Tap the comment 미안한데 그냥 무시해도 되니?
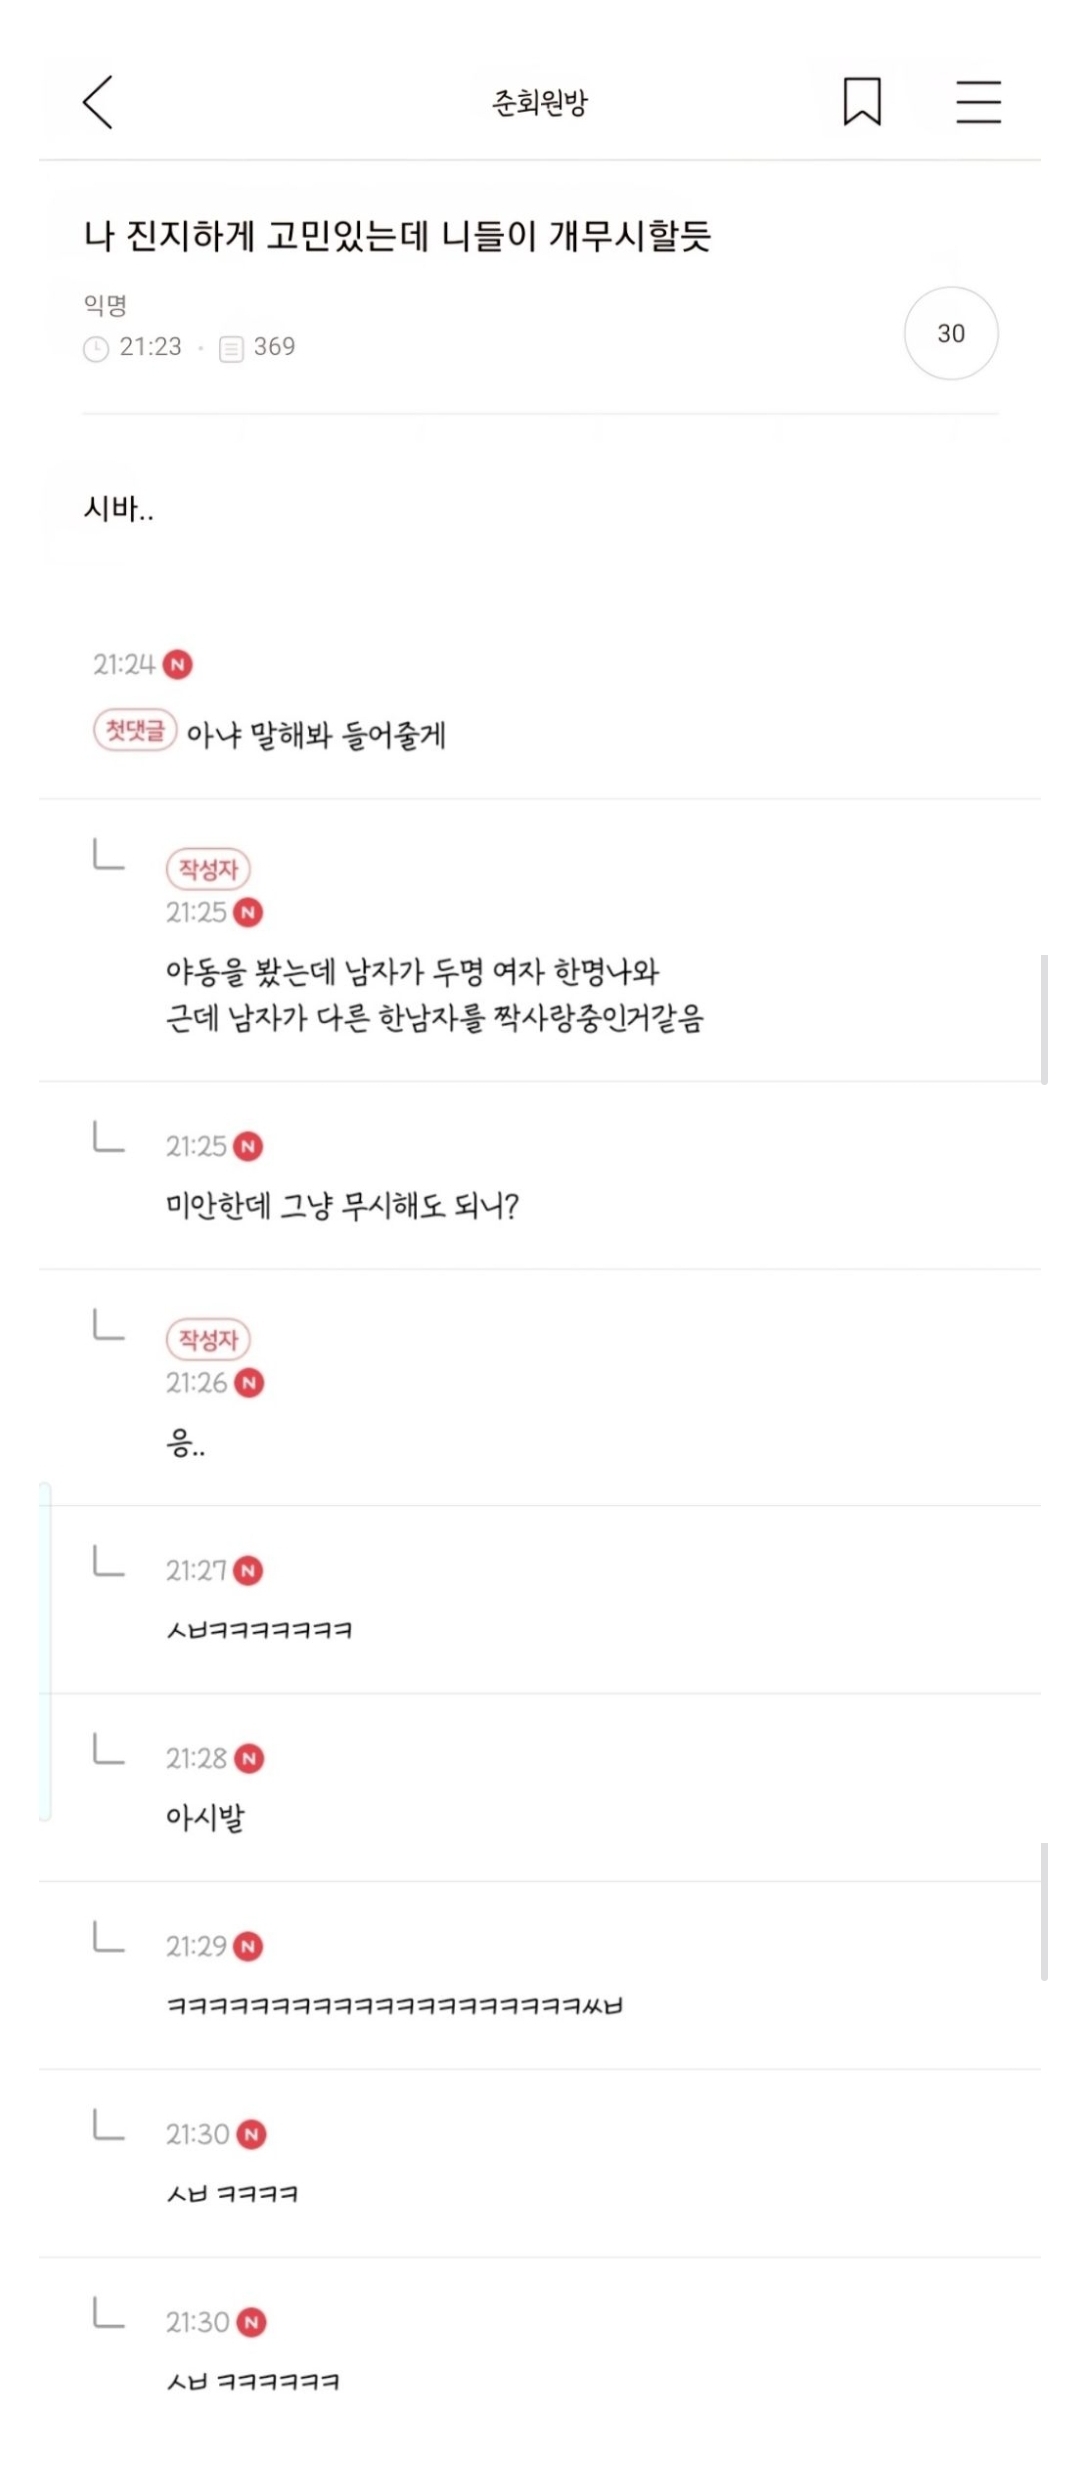 (342, 1206)
